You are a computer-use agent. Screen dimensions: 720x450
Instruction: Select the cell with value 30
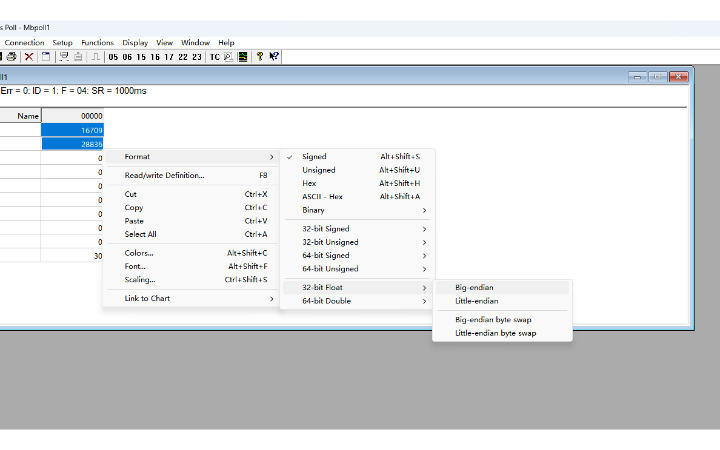[72, 256]
